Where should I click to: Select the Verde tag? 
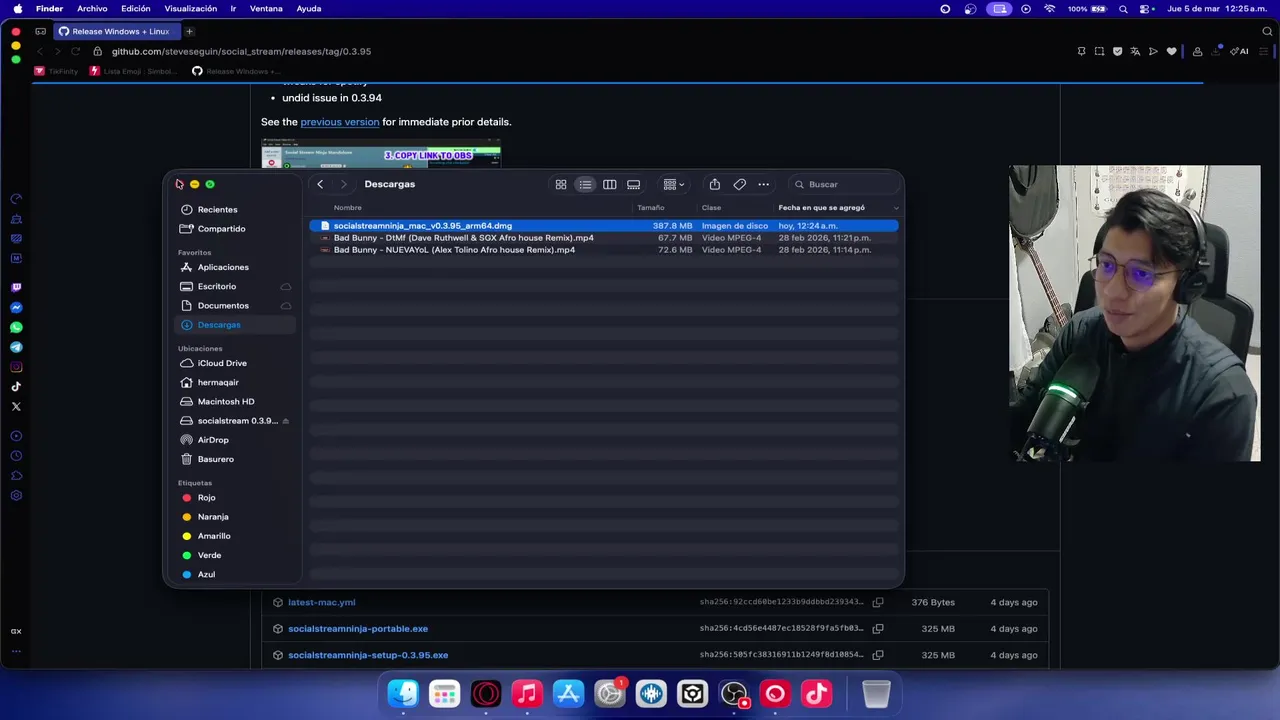tap(236, 555)
